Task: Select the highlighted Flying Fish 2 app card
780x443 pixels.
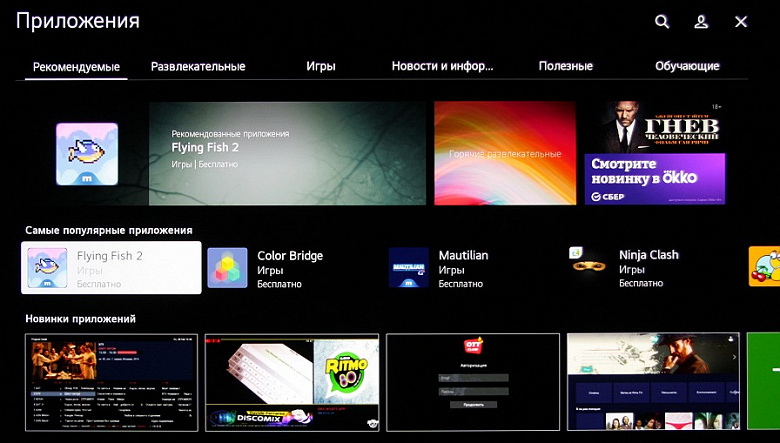Action: click(111, 267)
